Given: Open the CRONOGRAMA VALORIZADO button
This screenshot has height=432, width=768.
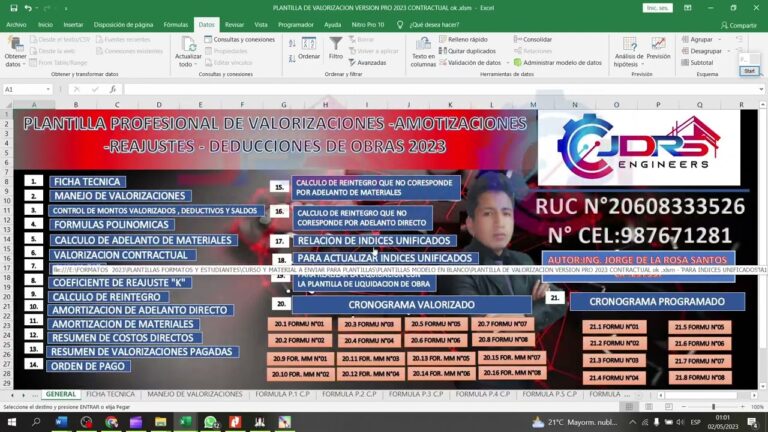Looking at the screenshot, I should [411, 305].
